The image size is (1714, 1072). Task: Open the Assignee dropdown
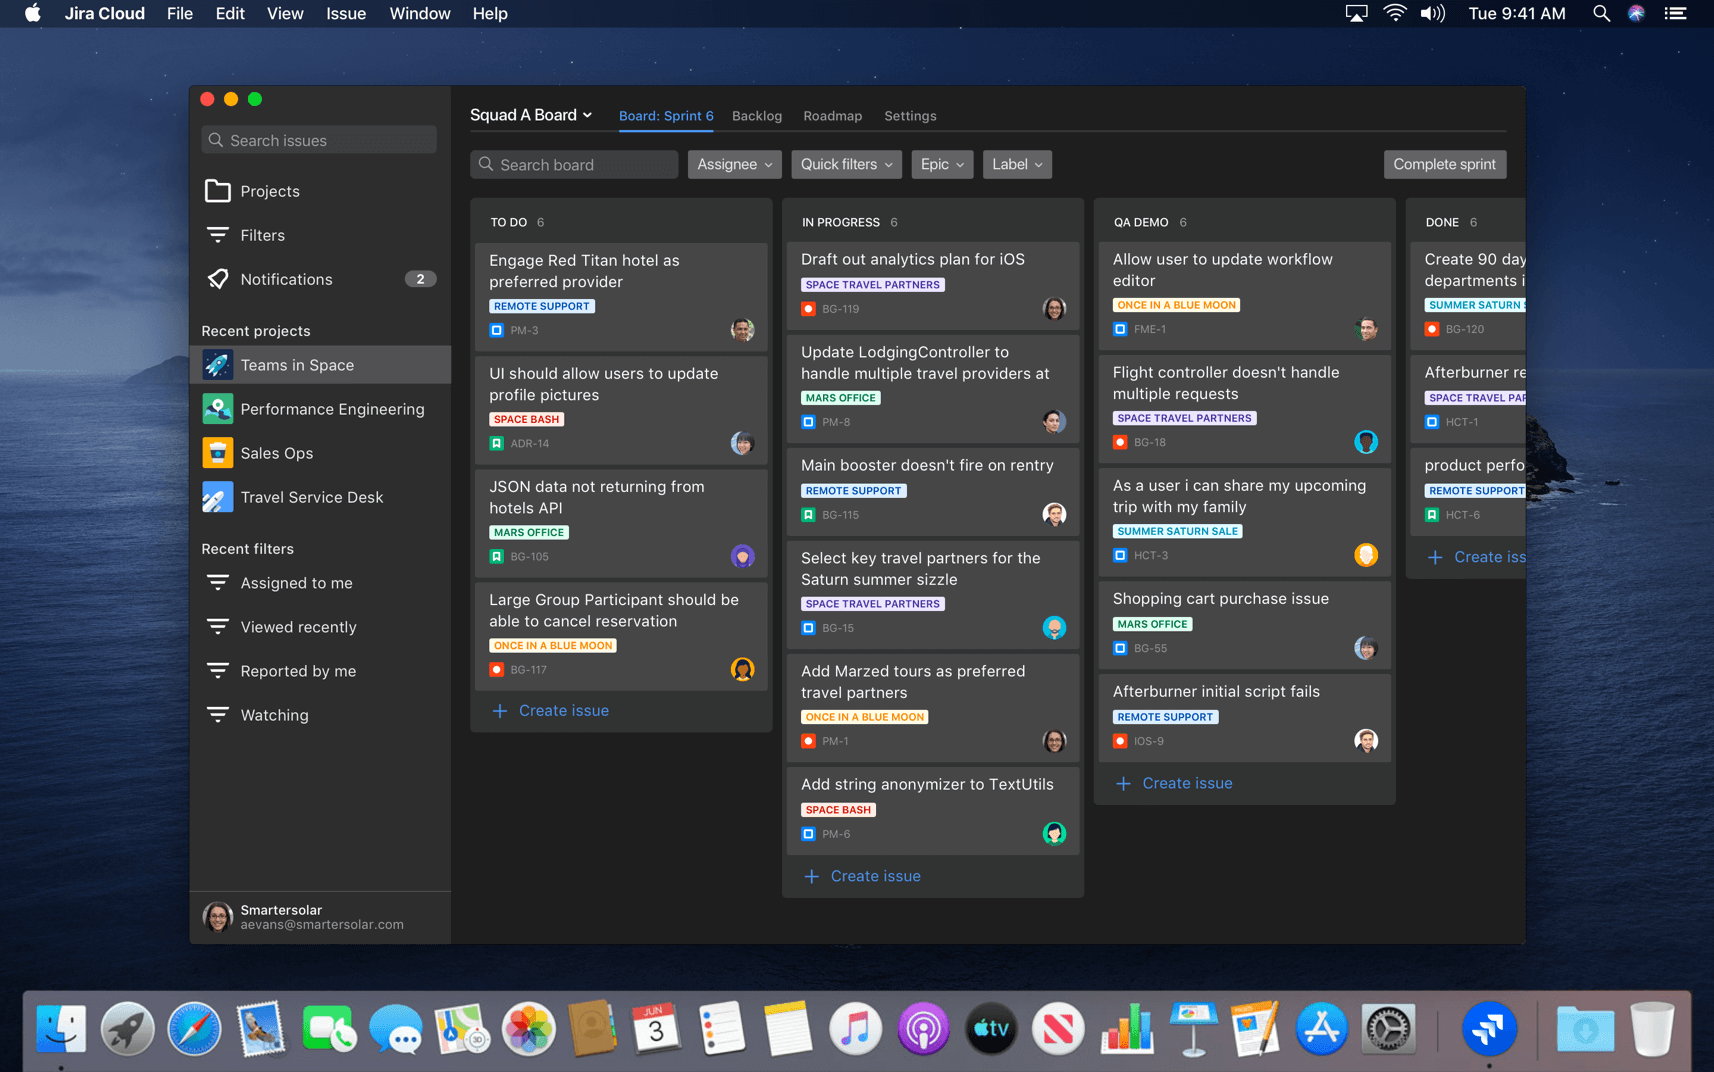click(734, 164)
